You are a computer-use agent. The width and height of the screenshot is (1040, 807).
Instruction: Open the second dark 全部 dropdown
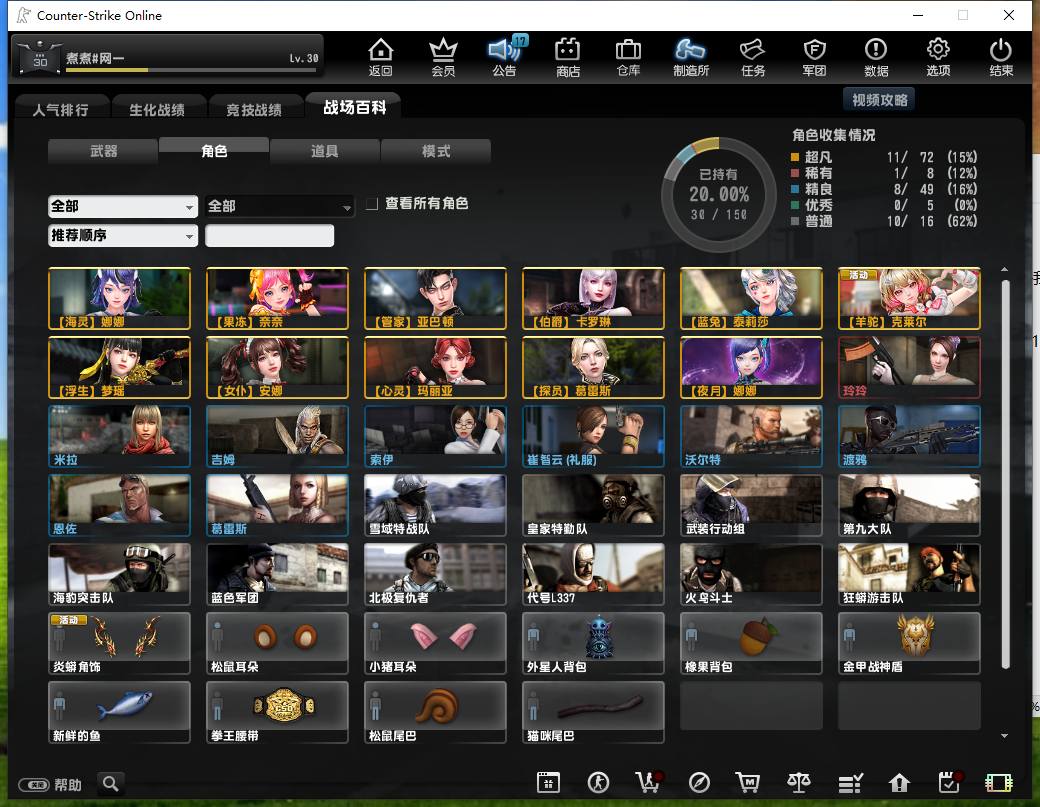pyautogui.click(x=279, y=206)
